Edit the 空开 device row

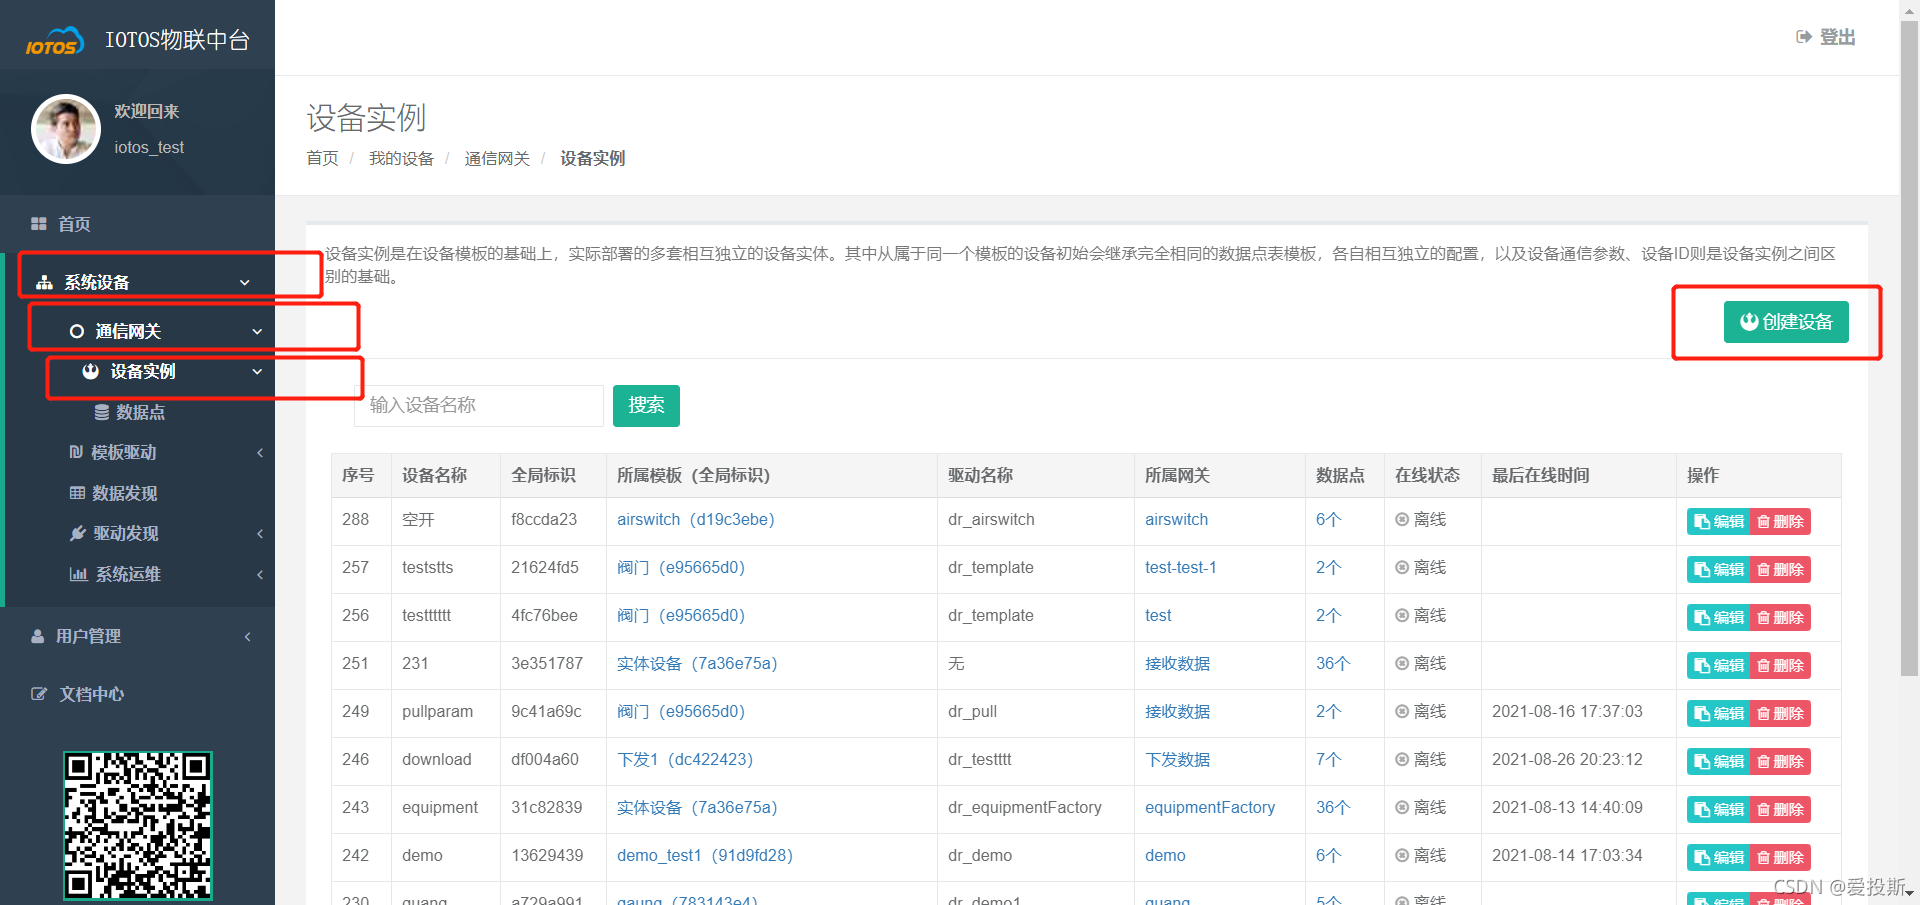1718,521
